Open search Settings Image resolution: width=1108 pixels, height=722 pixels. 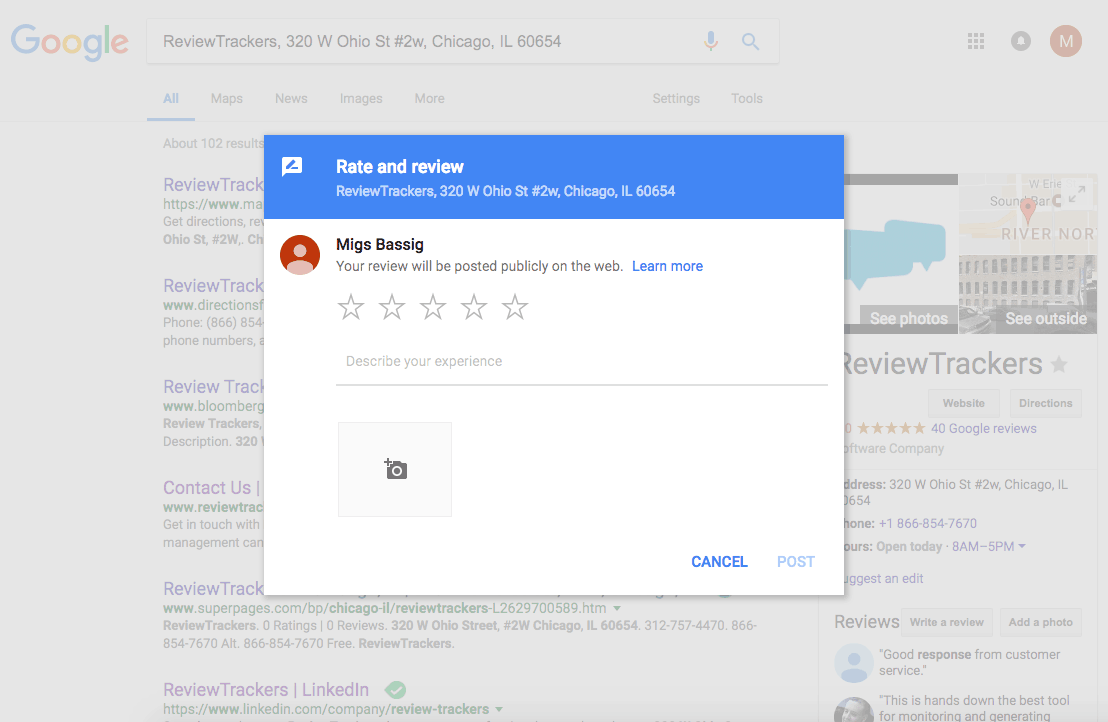point(676,99)
